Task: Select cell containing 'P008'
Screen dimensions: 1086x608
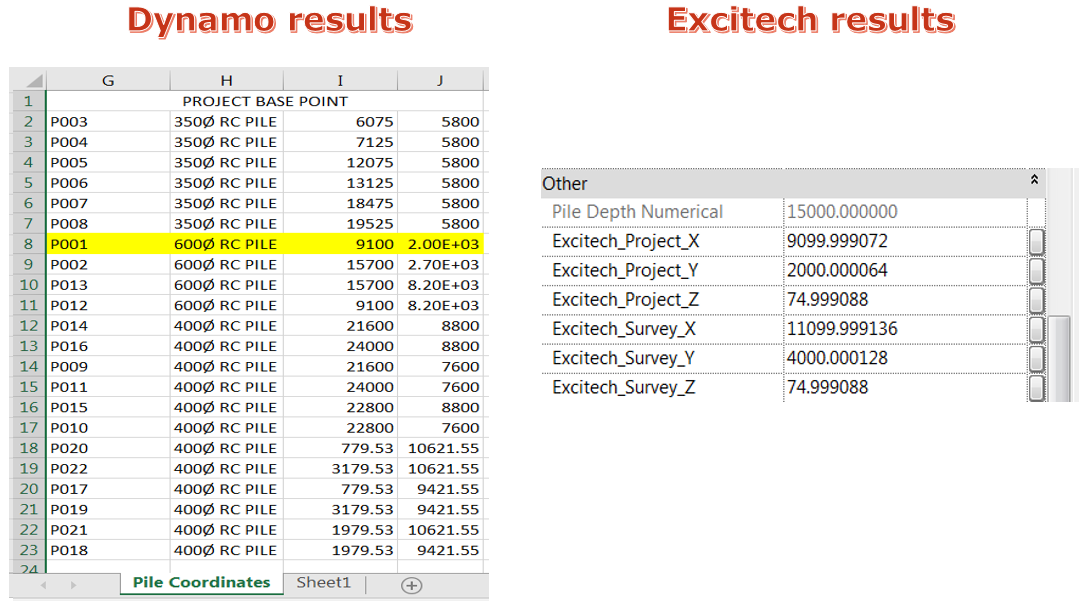Action: pyautogui.click(x=108, y=224)
